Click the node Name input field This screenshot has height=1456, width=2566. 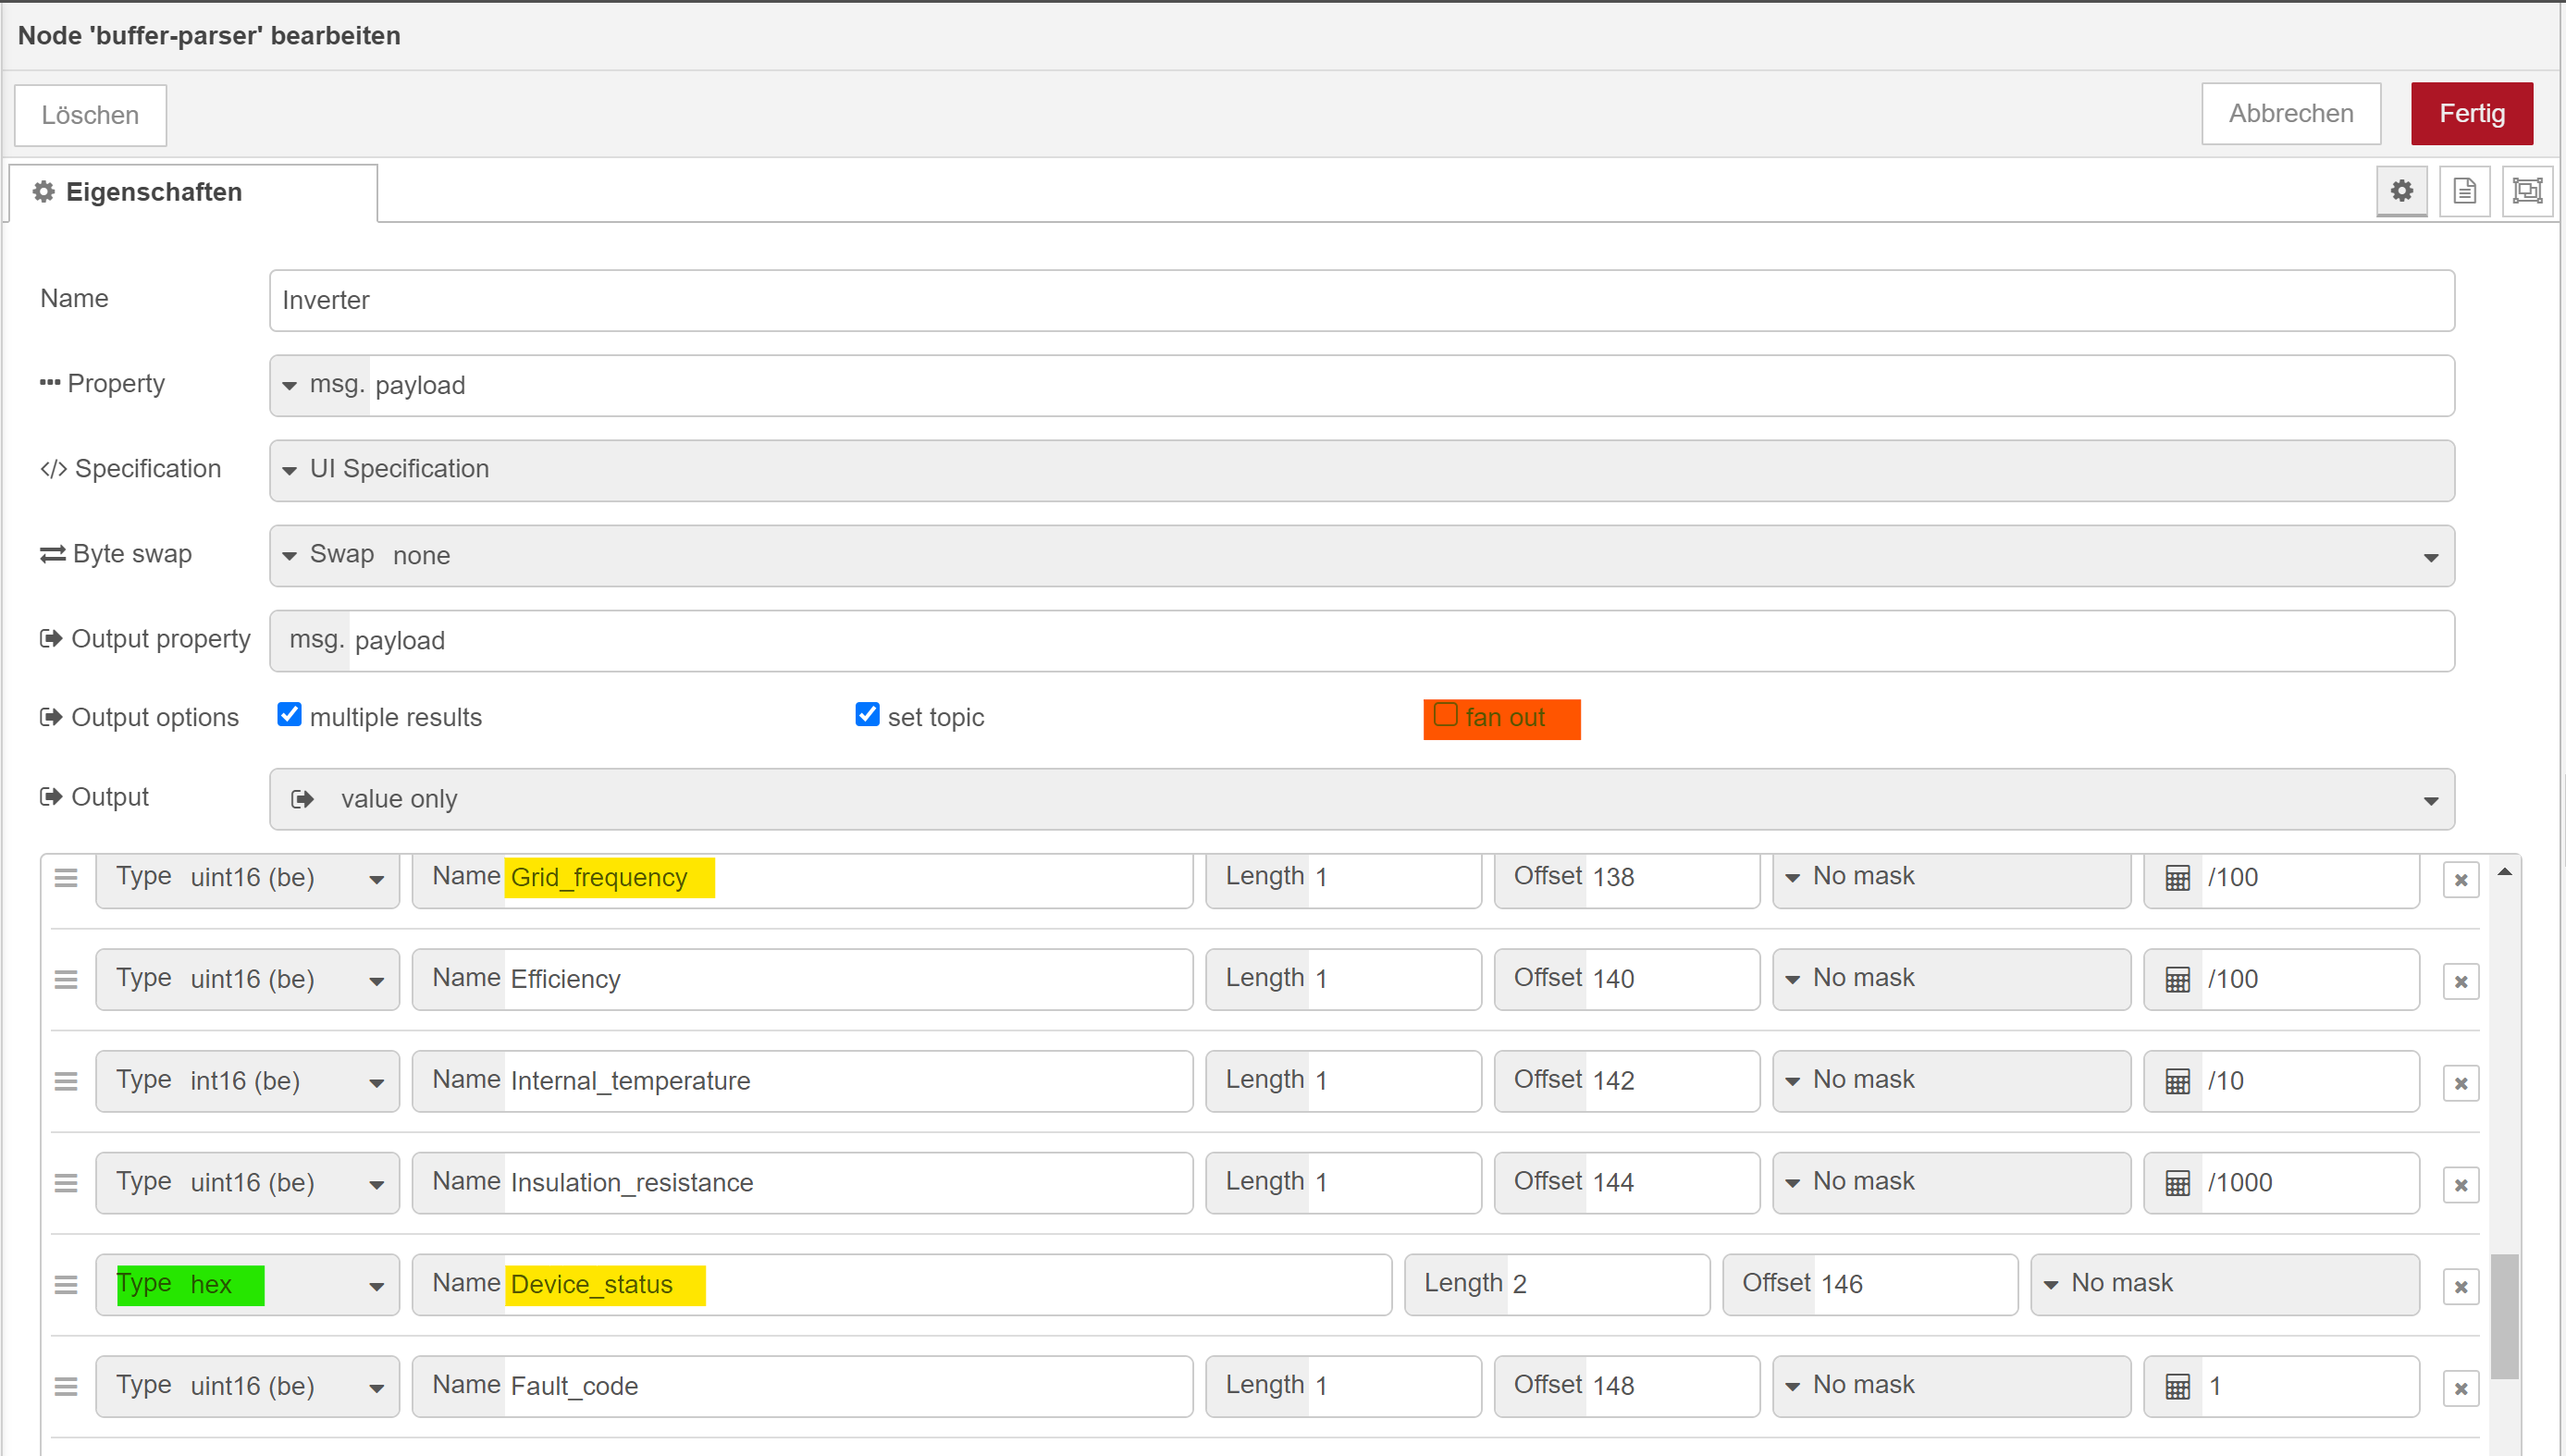click(1360, 300)
